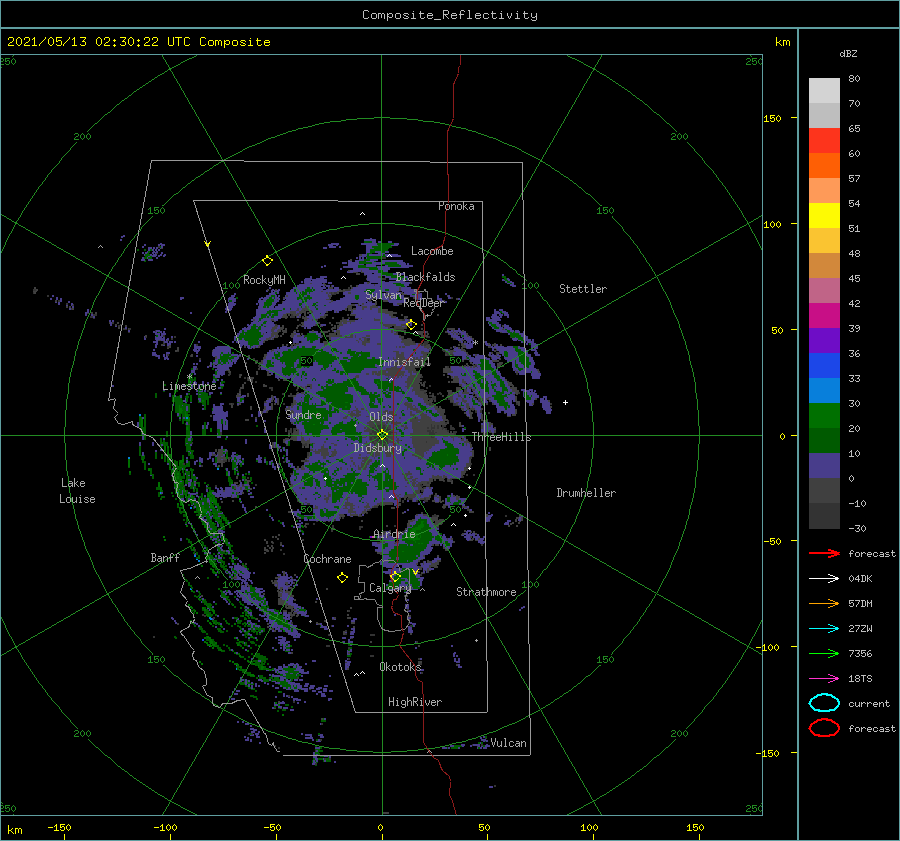Viewport: 900px width, 841px height.
Task: Select the cyan 'current' ellipse legend icon
Action: 824,703
